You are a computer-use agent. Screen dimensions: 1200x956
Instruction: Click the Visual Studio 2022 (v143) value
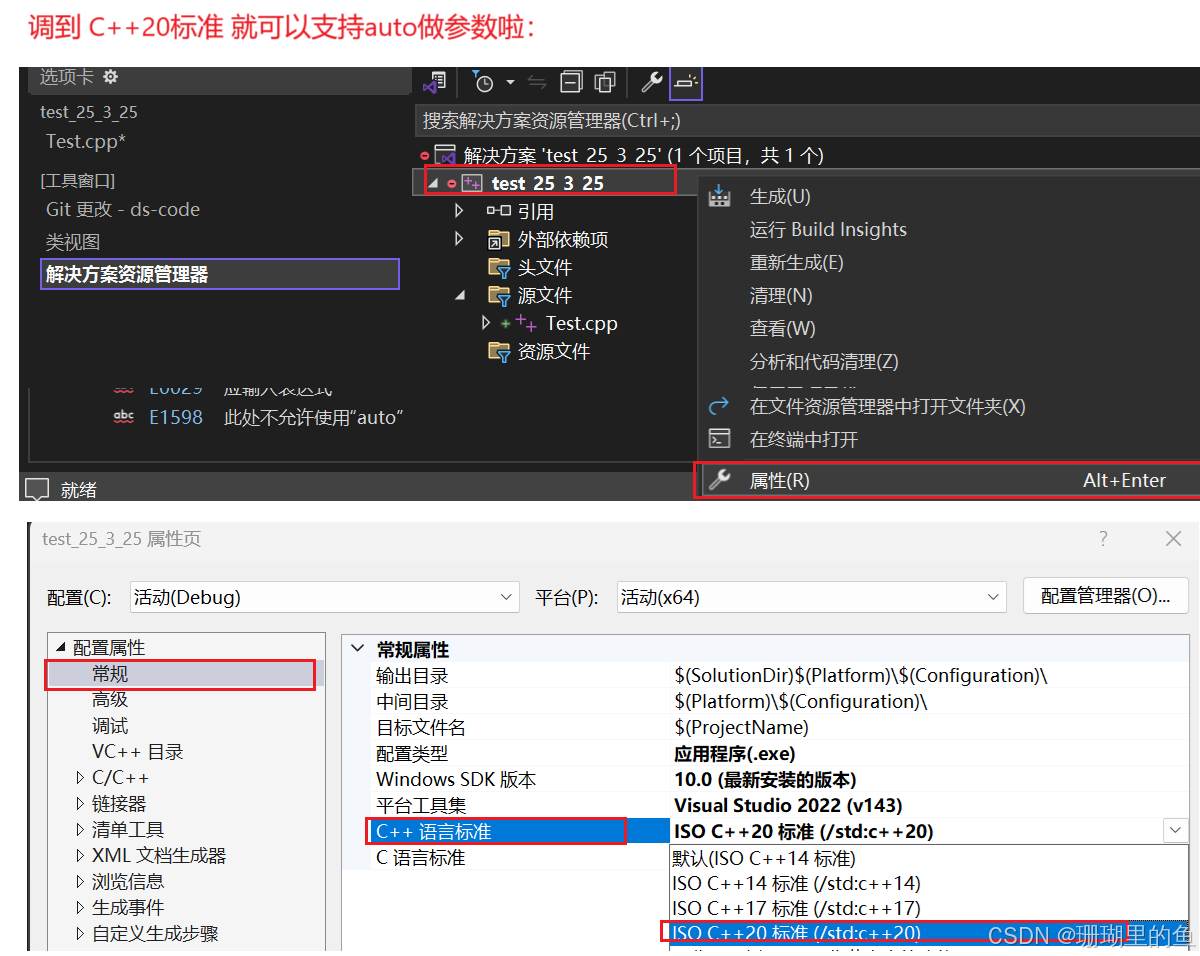click(x=788, y=805)
